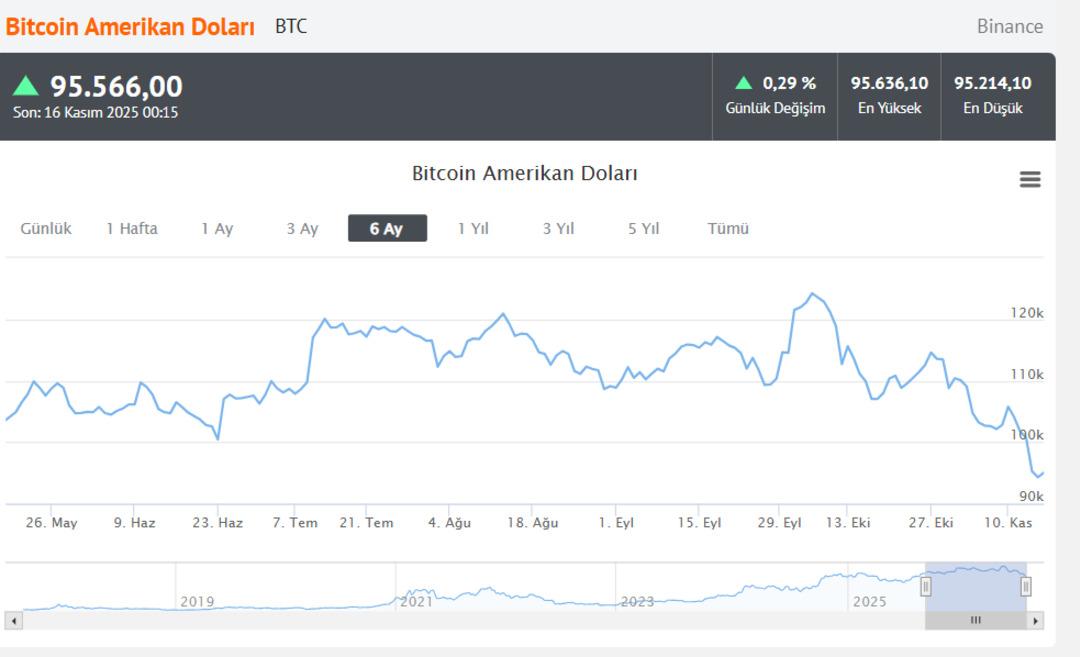Image resolution: width=1080 pixels, height=657 pixels.
Task: Select the 6 Ay timeframe tab
Action: pos(386,227)
